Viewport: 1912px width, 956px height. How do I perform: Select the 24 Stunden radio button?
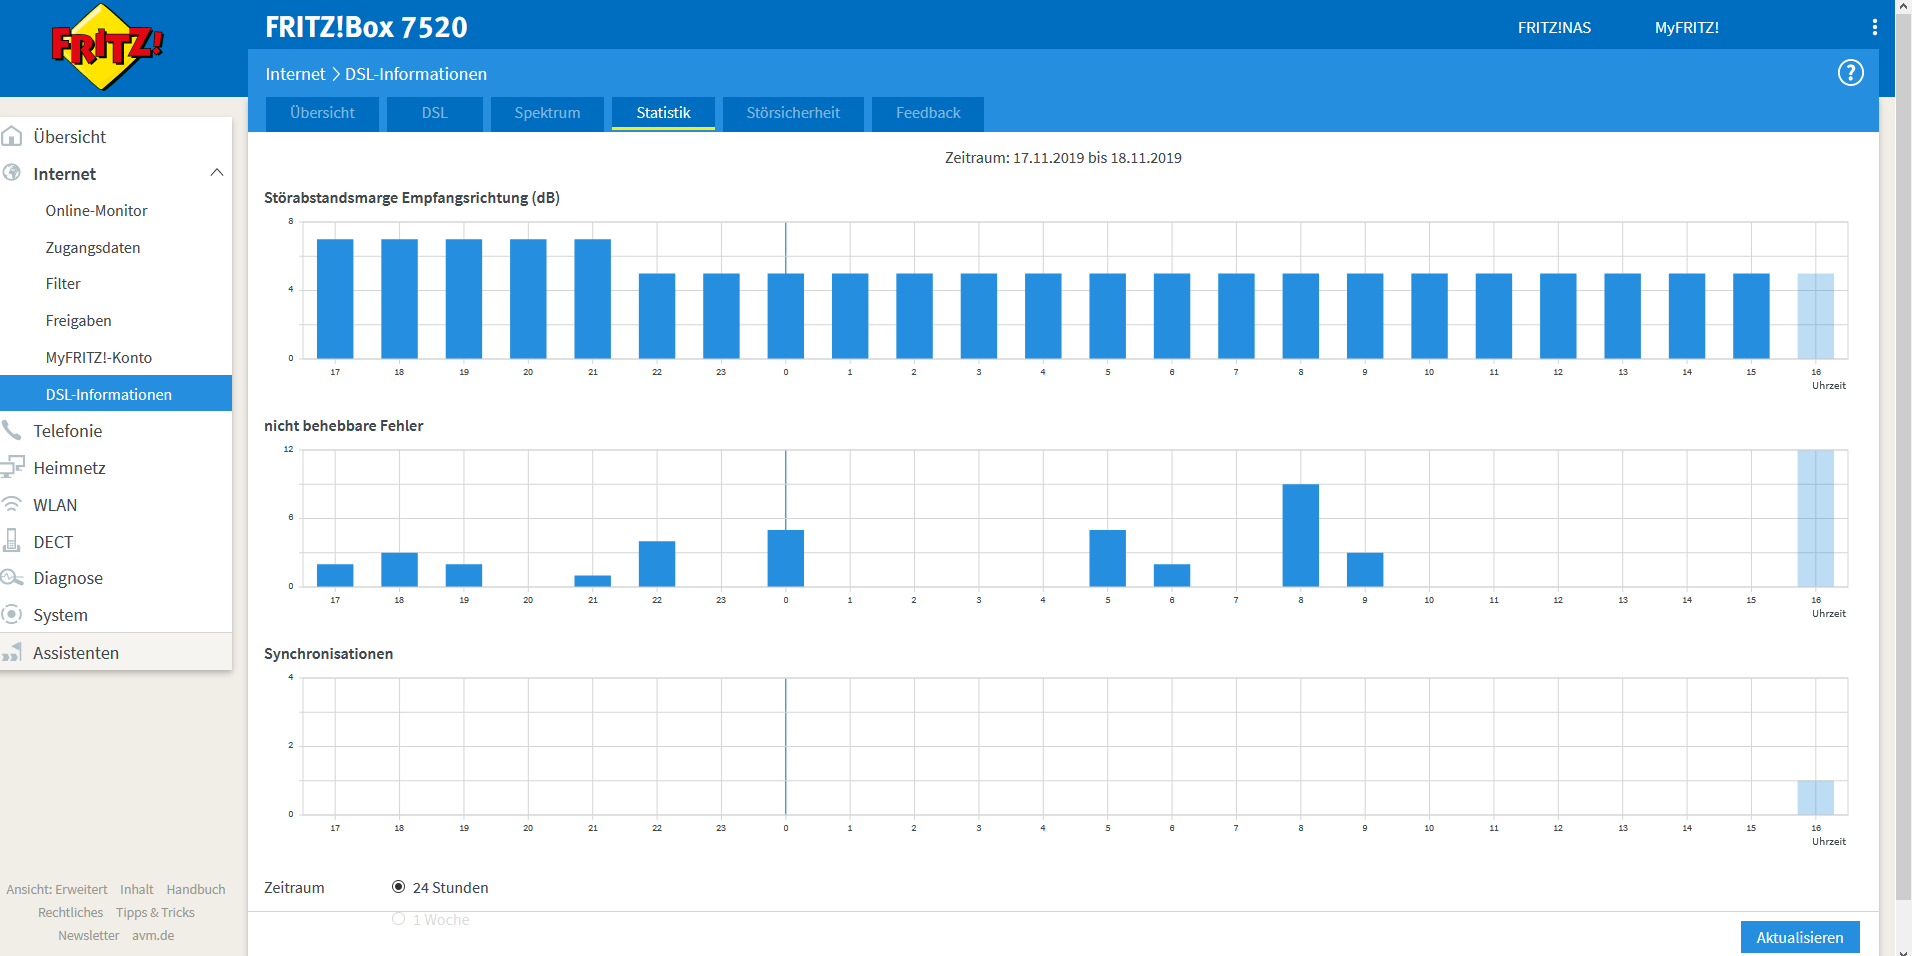(x=398, y=887)
